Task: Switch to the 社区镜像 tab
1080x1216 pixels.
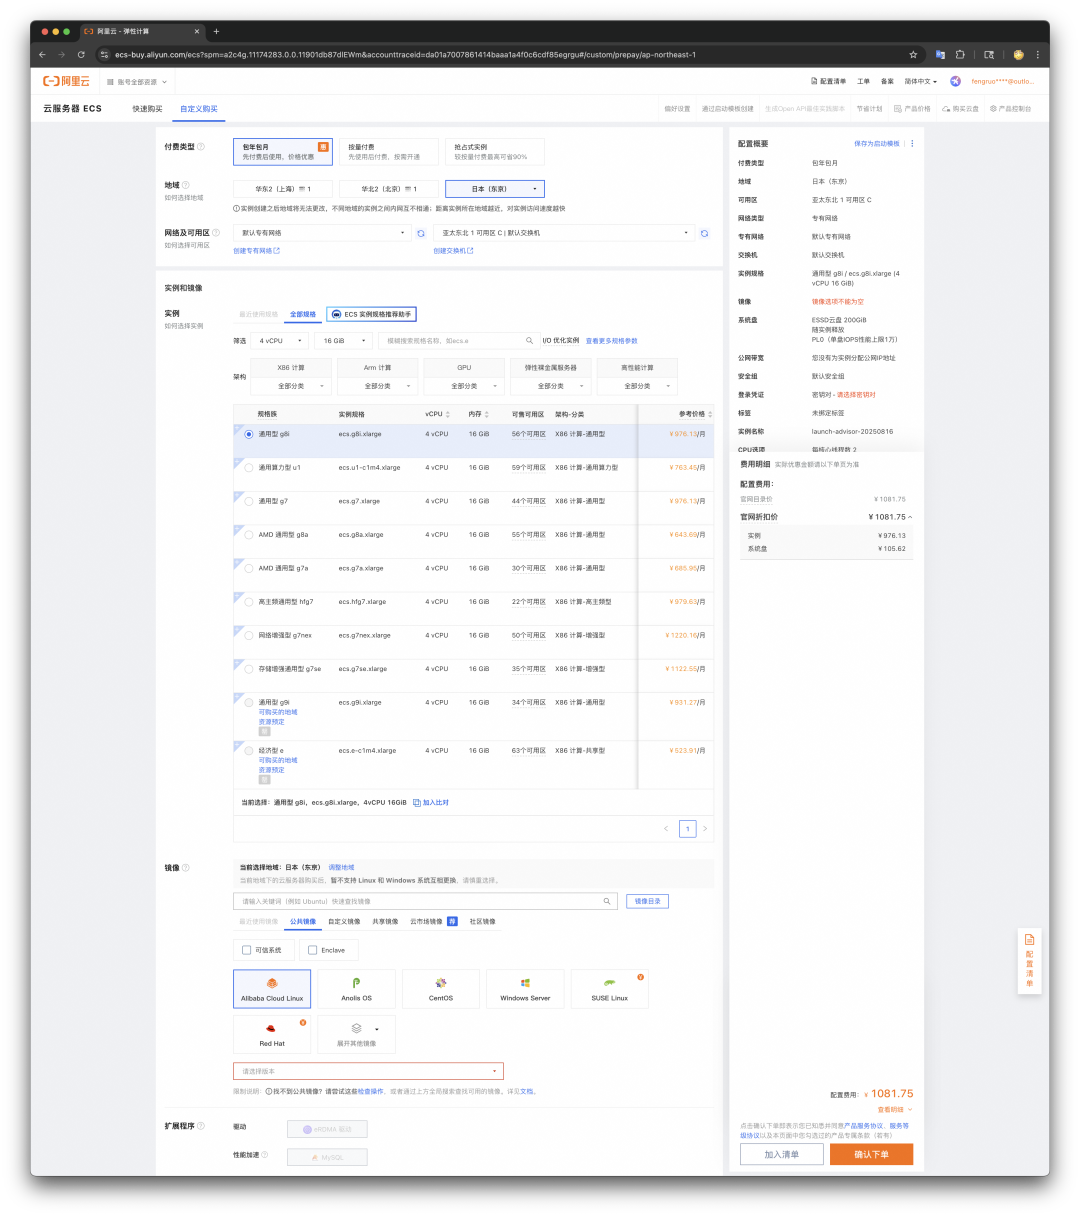Action: click(x=482, y=922)
